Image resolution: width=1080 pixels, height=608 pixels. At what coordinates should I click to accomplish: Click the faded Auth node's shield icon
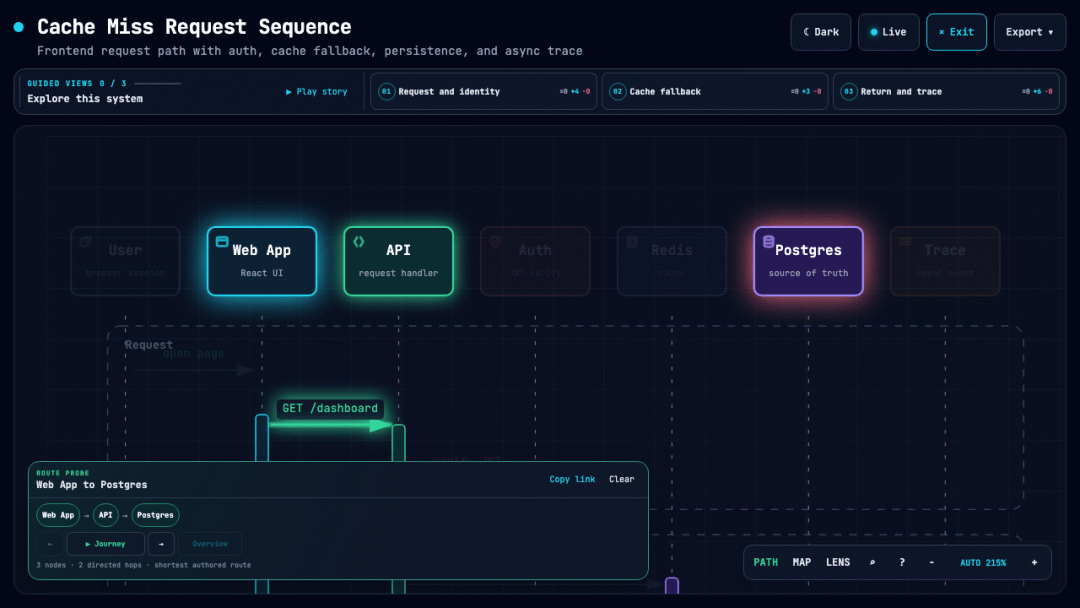click(495, 242)
